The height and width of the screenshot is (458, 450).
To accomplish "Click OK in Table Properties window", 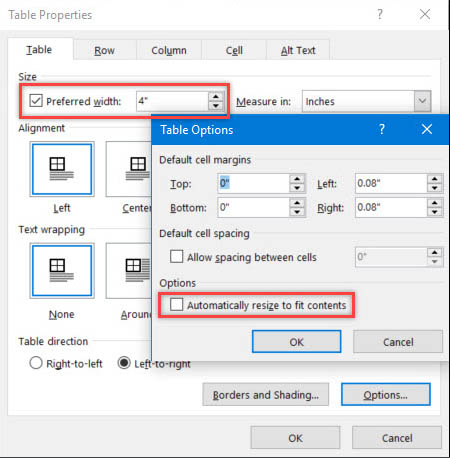I will (295, 438).
